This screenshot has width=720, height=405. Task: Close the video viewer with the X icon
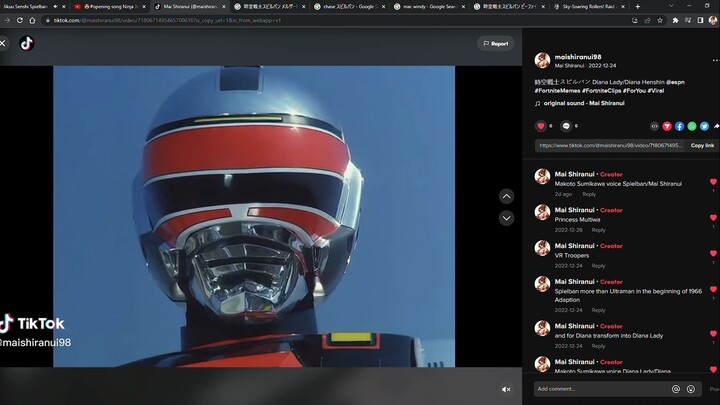[x=3, y=43]
